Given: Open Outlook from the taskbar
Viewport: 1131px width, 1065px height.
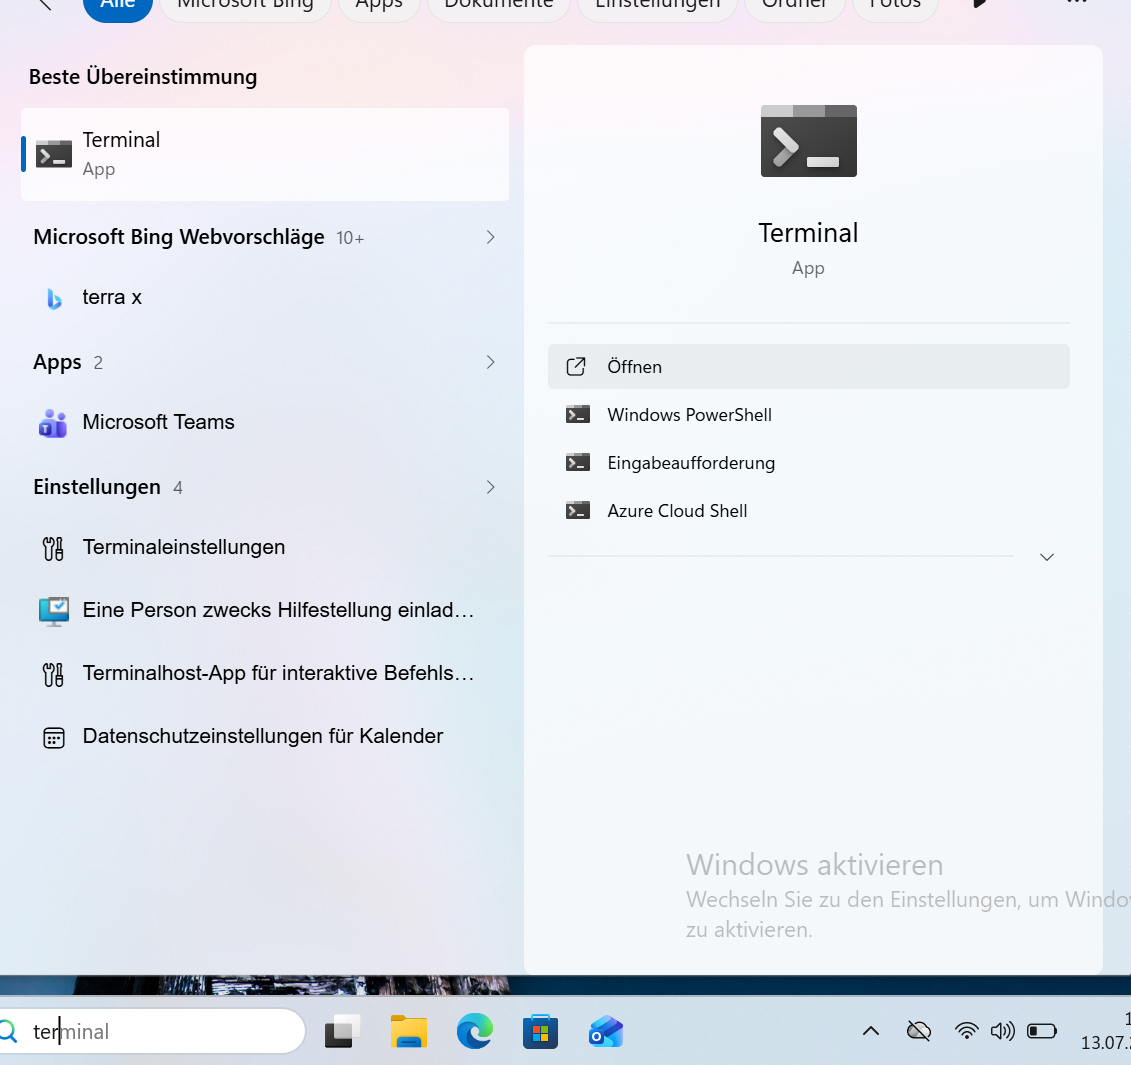Looking at the screenshot, I should coord(606,1032).
